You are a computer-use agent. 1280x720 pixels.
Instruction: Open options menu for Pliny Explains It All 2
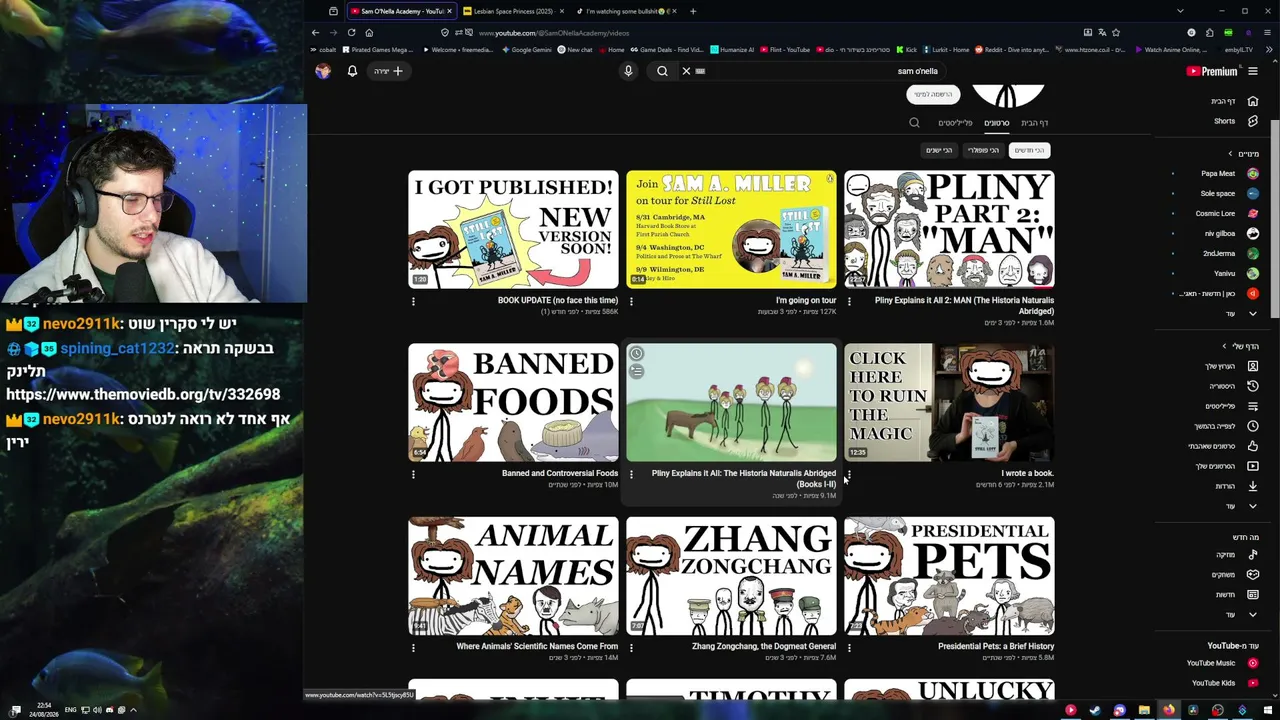click(849, 301)
